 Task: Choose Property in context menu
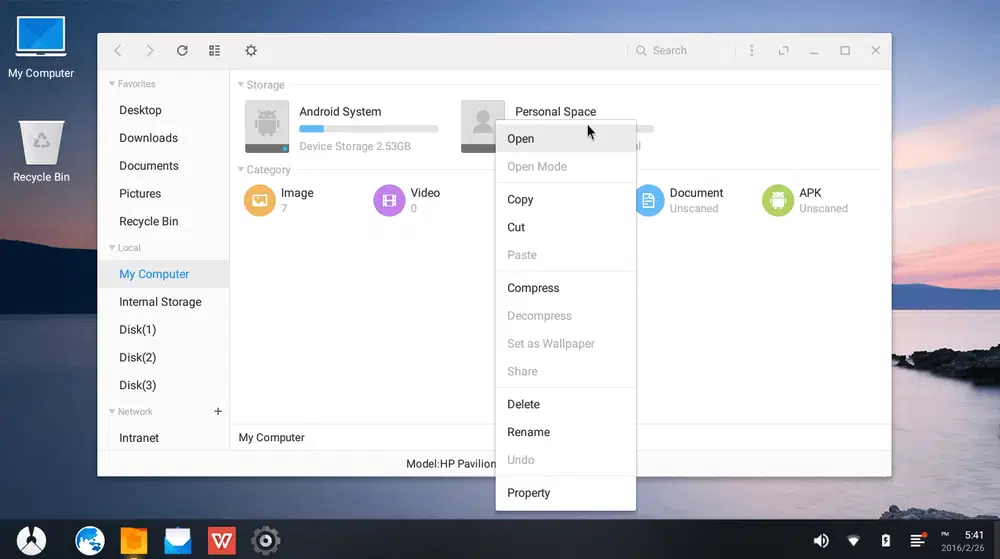[x=566, y=493]
